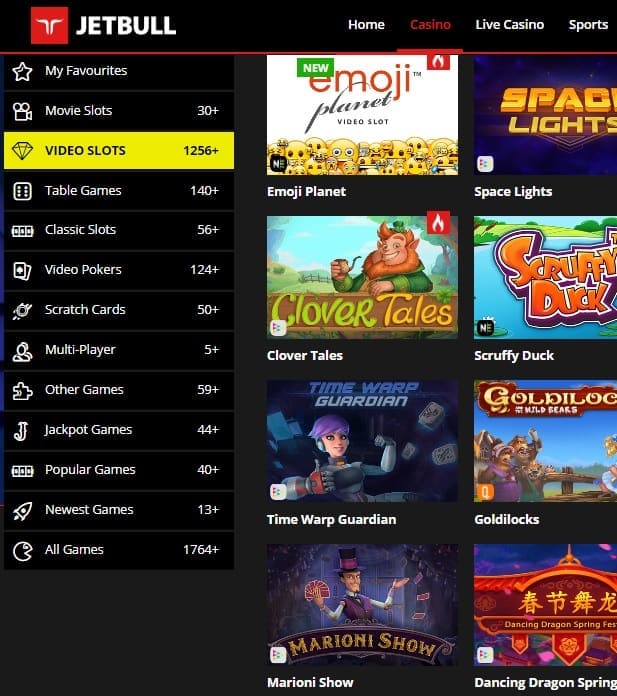Click the Marioni Show title link
This screenshot has width=617, height=696.
[x=310, y=682]
